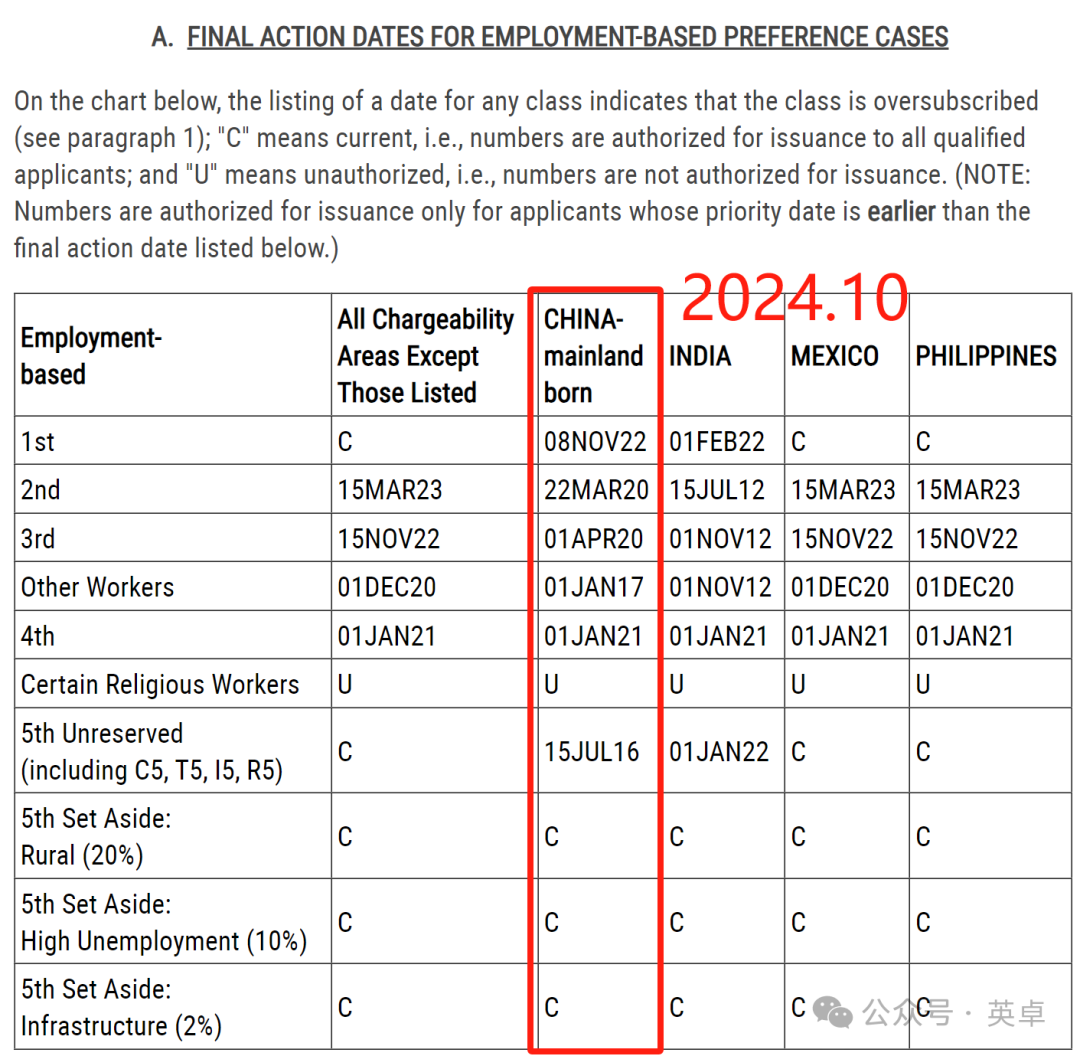Click the '5th Set Aside: High Unemployment (10%)' label

click(x=164, y=922)
